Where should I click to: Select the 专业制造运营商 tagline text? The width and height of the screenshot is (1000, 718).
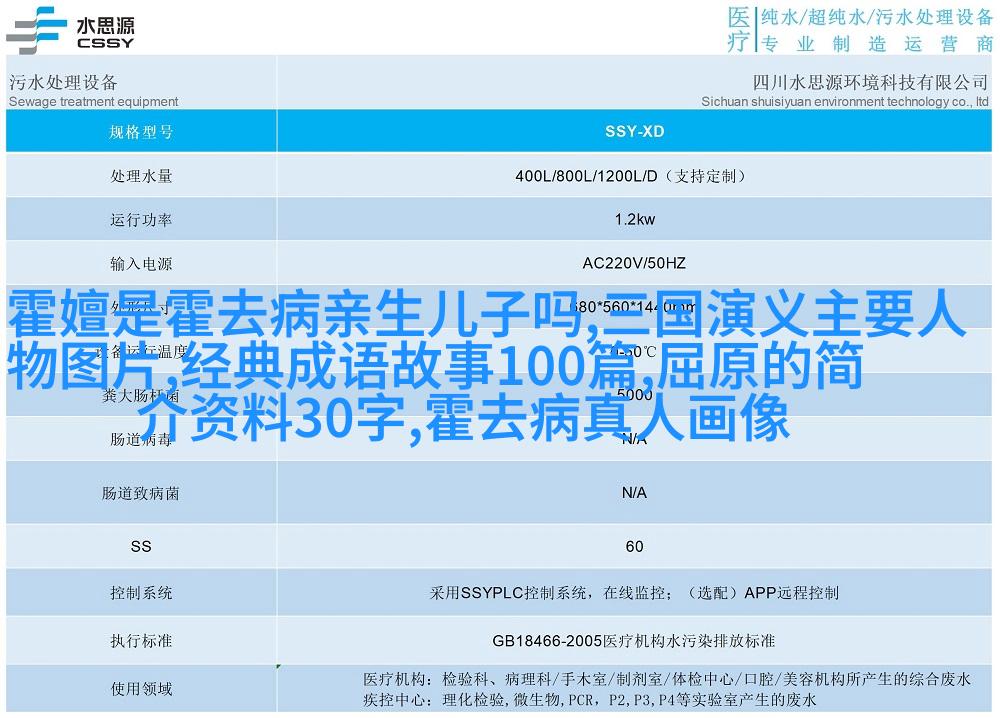coord(878,43)
